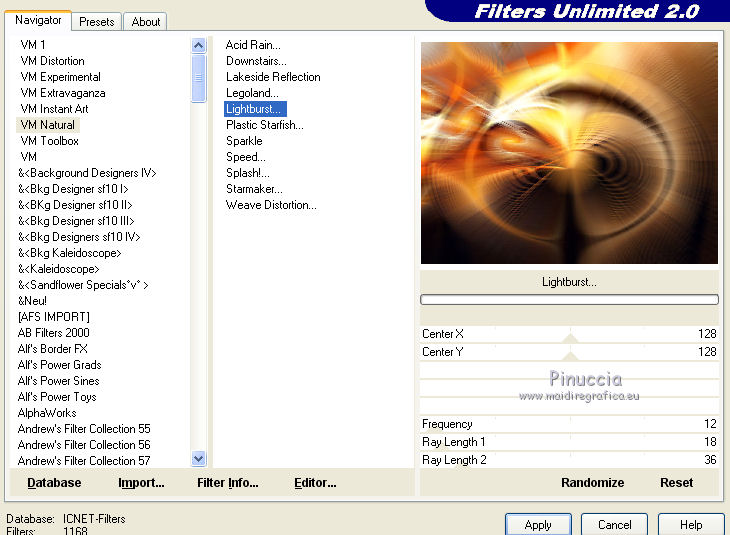Click the category list scrollbar thumb

click(x=198, y=78)
